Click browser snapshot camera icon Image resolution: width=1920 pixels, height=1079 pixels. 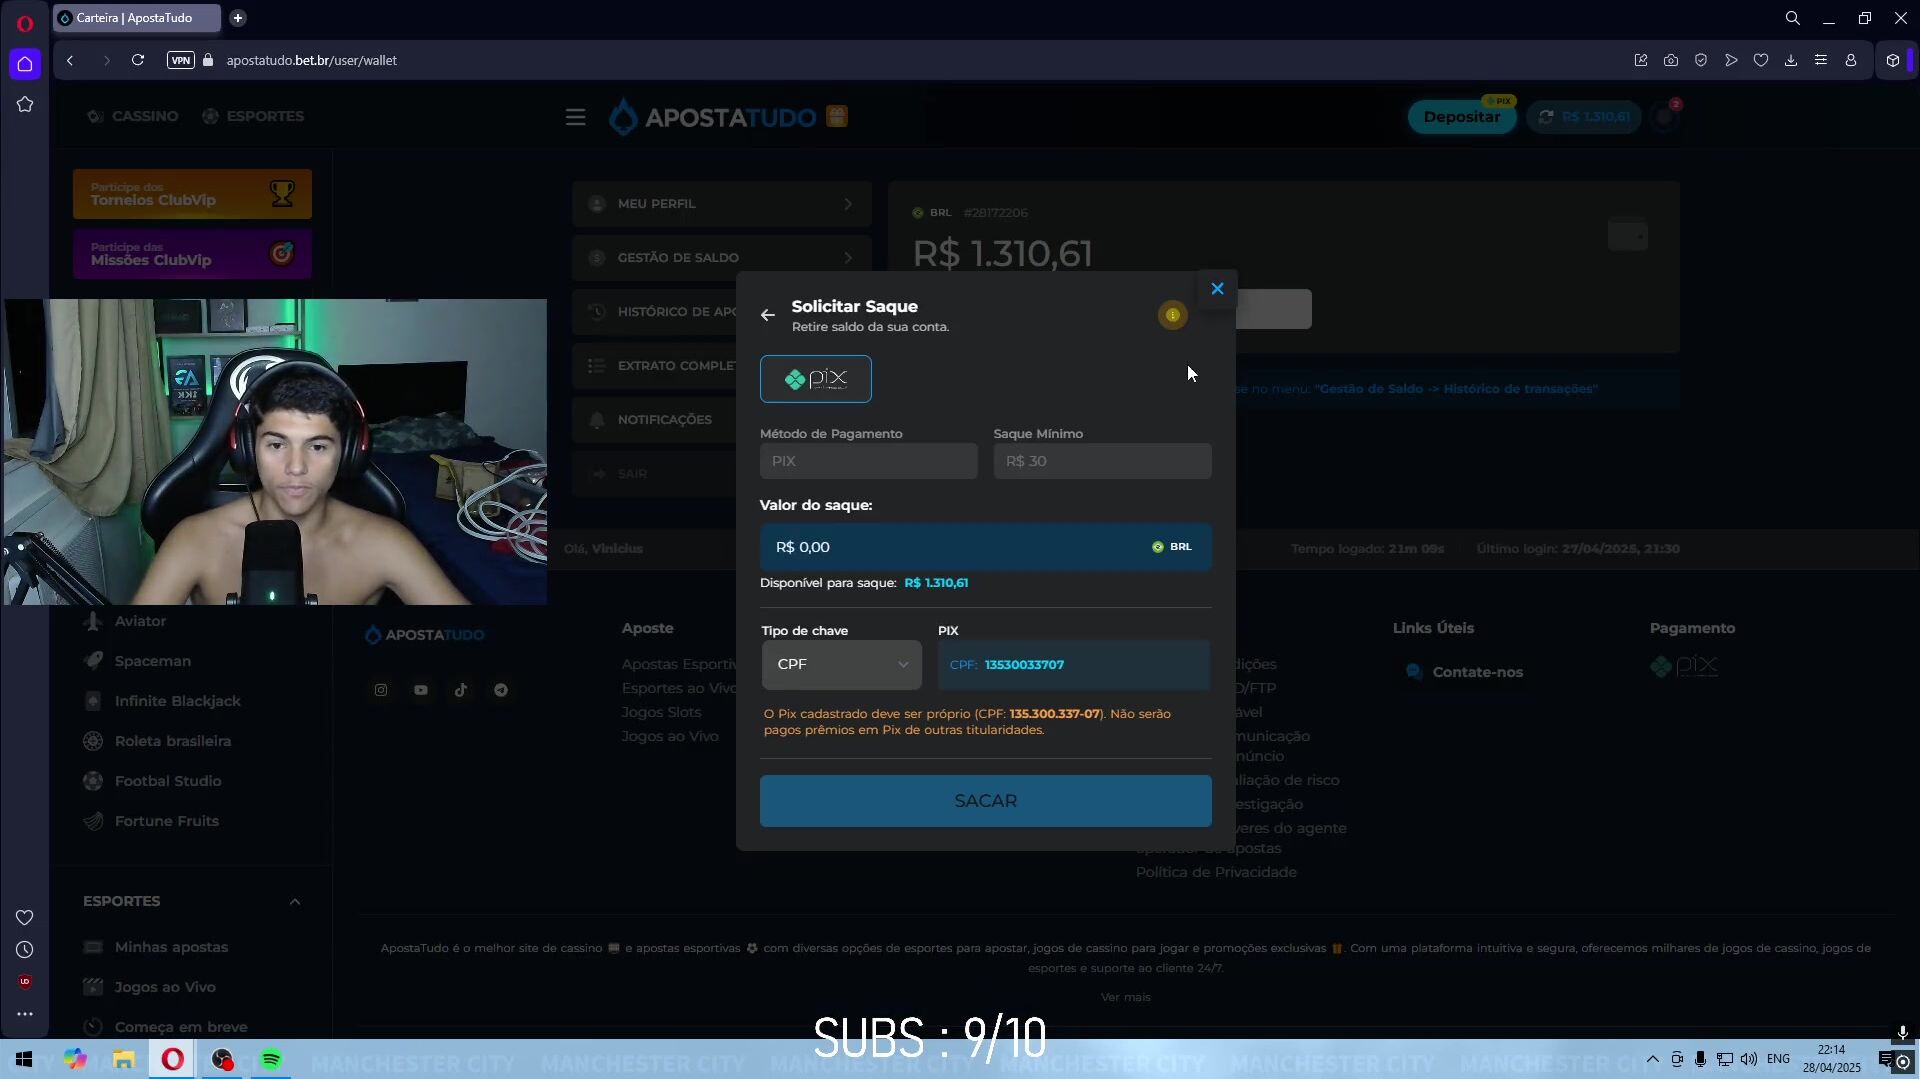pyautogui.click(x=1671, y=60)
